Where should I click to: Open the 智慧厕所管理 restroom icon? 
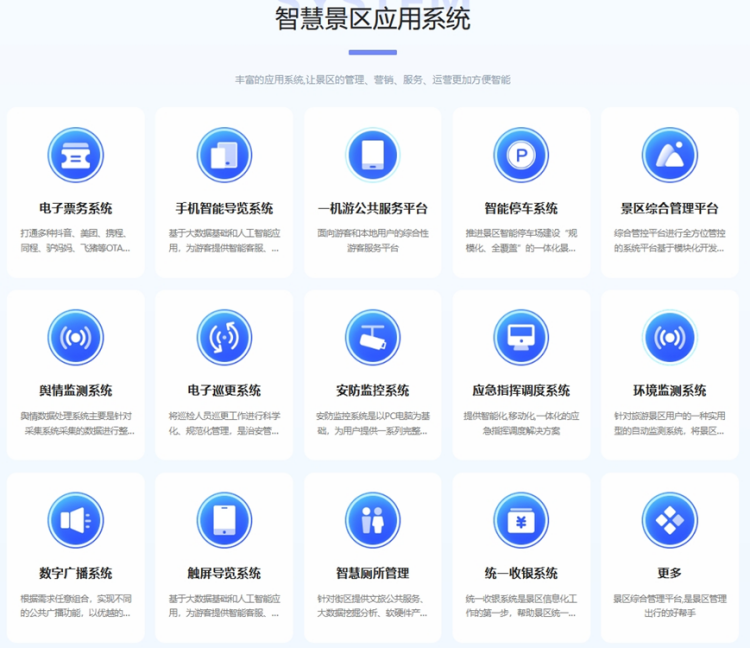click(373, 521)
